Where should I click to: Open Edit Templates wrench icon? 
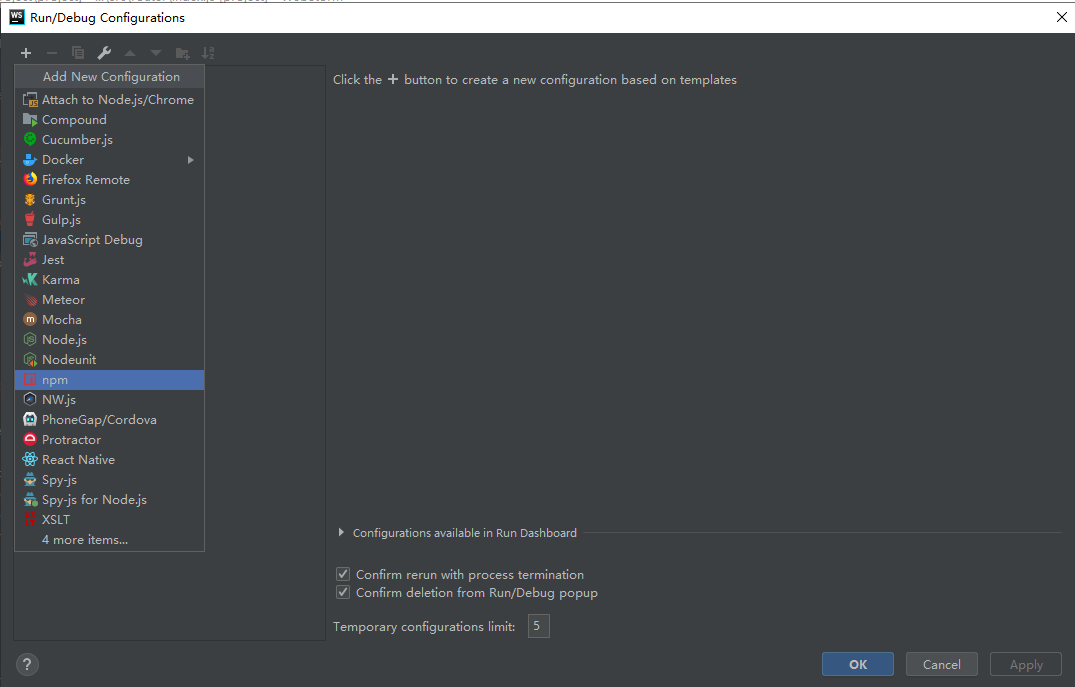[x=104, y=53]
